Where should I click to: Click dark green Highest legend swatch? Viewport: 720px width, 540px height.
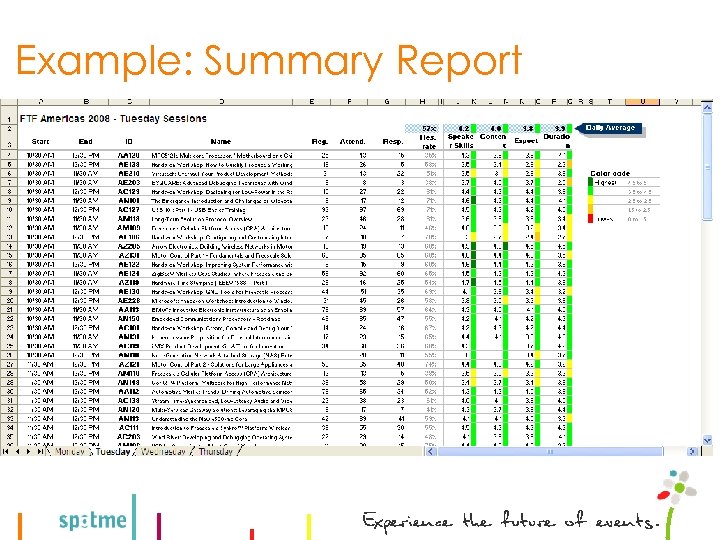coord(591,182)
